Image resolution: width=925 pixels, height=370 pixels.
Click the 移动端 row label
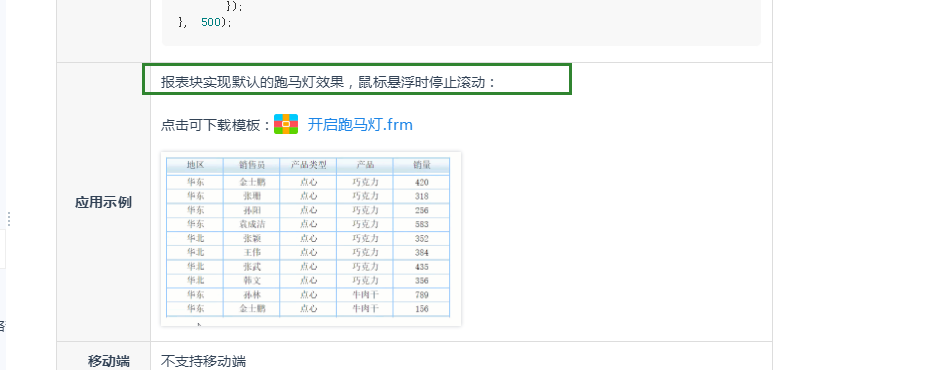[109, 361]
